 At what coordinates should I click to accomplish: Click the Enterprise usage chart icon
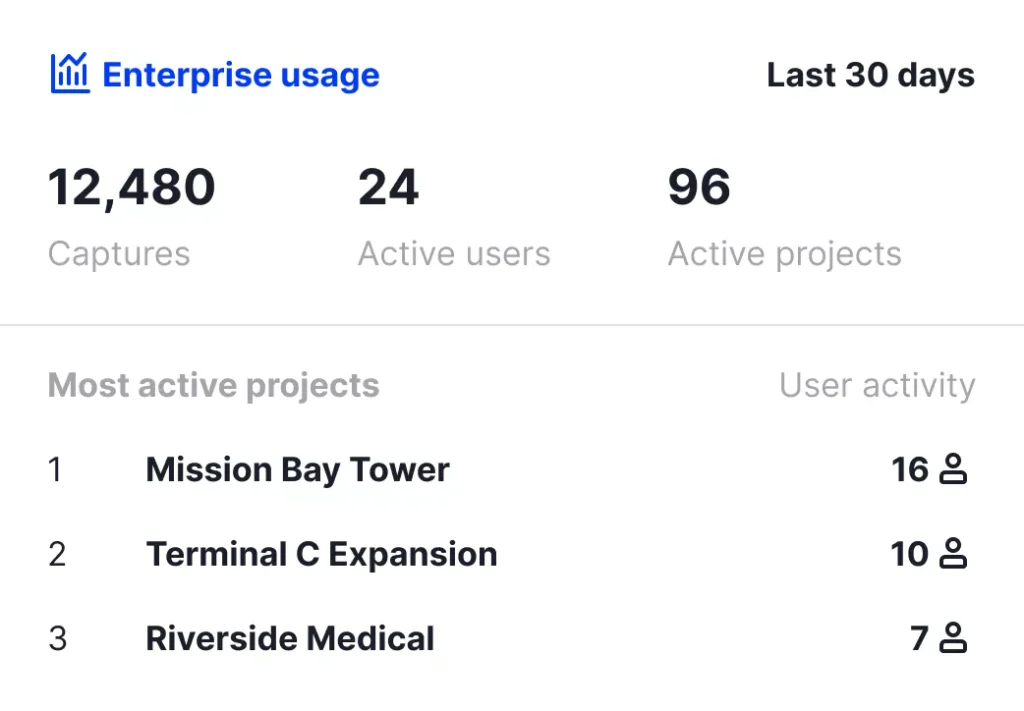tap(70, 73)
